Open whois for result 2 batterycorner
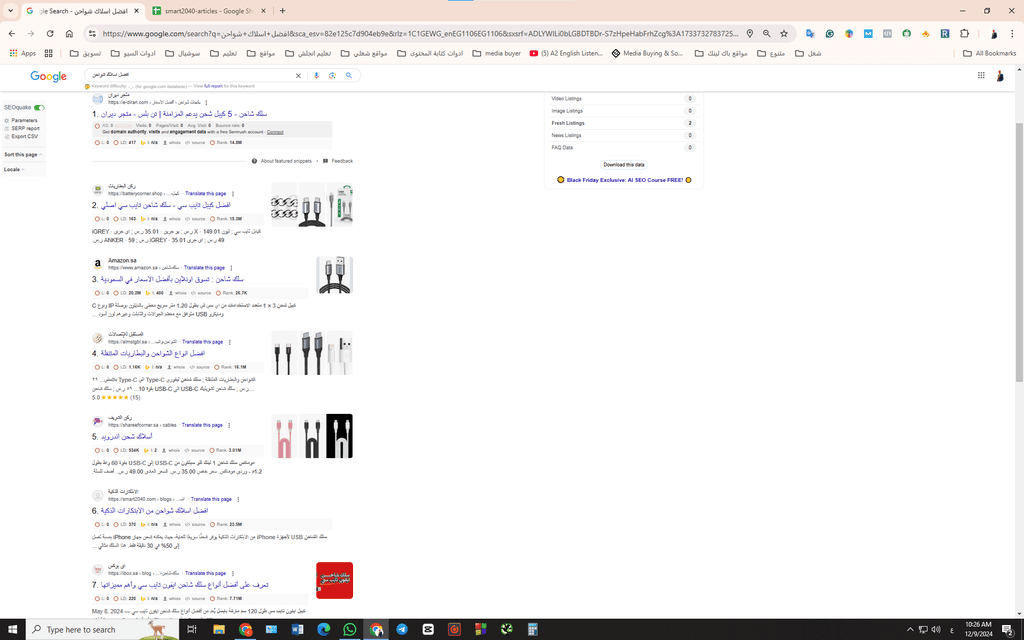Viewport: 1024px width, 640px height. tap(171, 219)
